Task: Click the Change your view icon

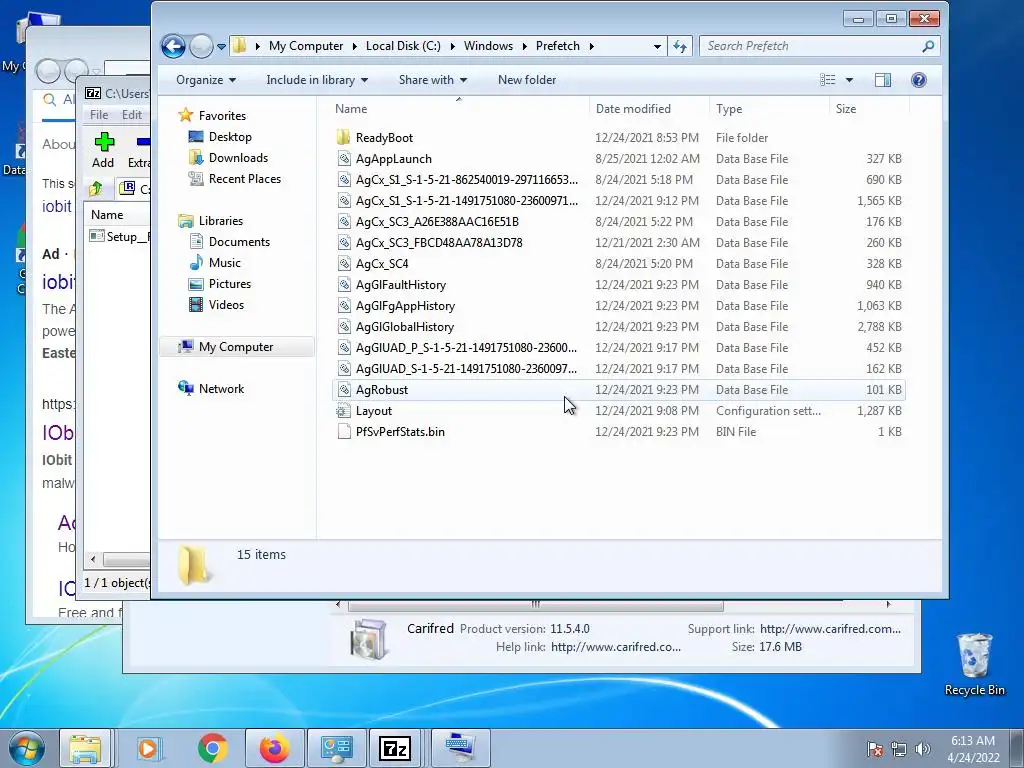Action: 827,80
